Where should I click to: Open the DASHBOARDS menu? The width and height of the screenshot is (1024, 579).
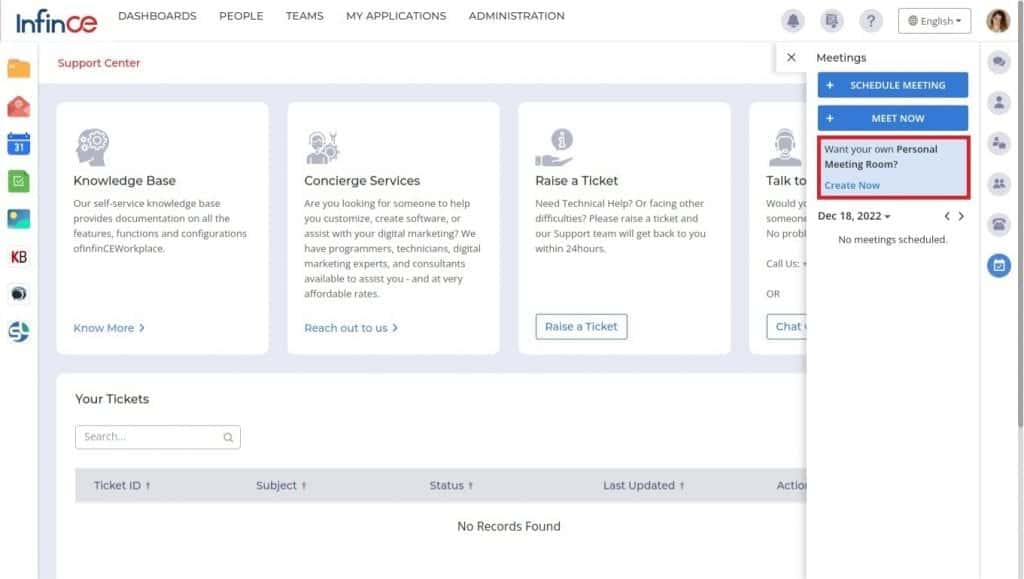(157, 16)
